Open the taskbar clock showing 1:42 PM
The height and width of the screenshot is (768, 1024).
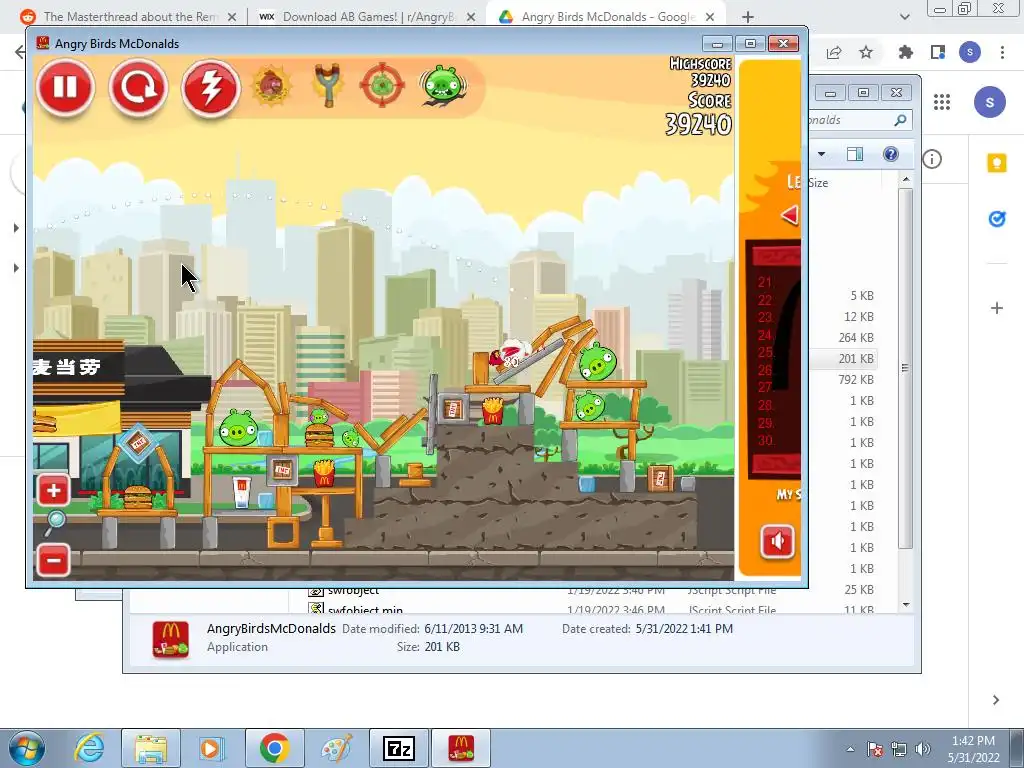pos(973,748)
